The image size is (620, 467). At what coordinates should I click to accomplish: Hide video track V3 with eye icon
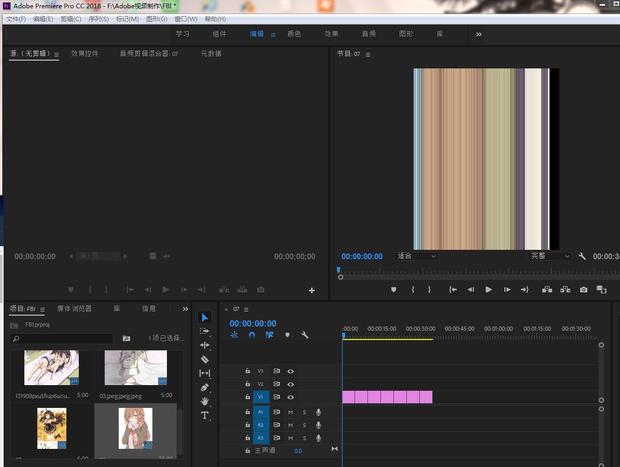291,371
